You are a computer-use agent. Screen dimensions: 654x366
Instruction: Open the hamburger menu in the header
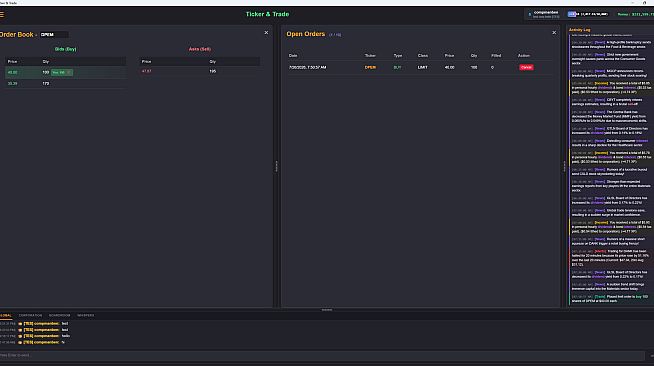[x=2, y=14]
